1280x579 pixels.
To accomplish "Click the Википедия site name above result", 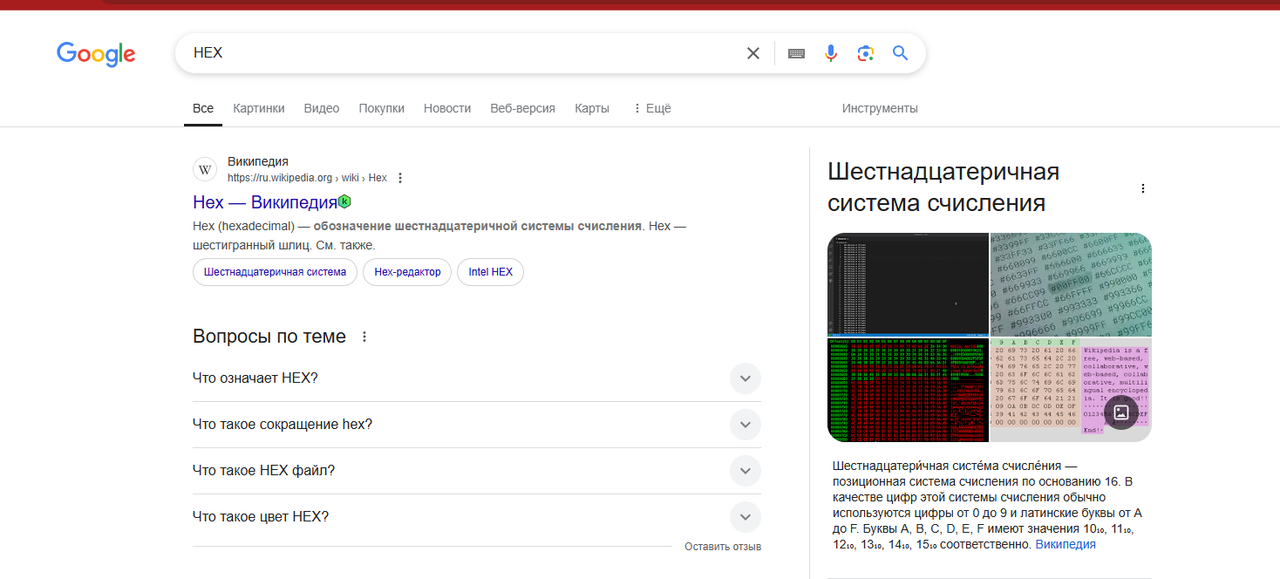I will [258, 161].
